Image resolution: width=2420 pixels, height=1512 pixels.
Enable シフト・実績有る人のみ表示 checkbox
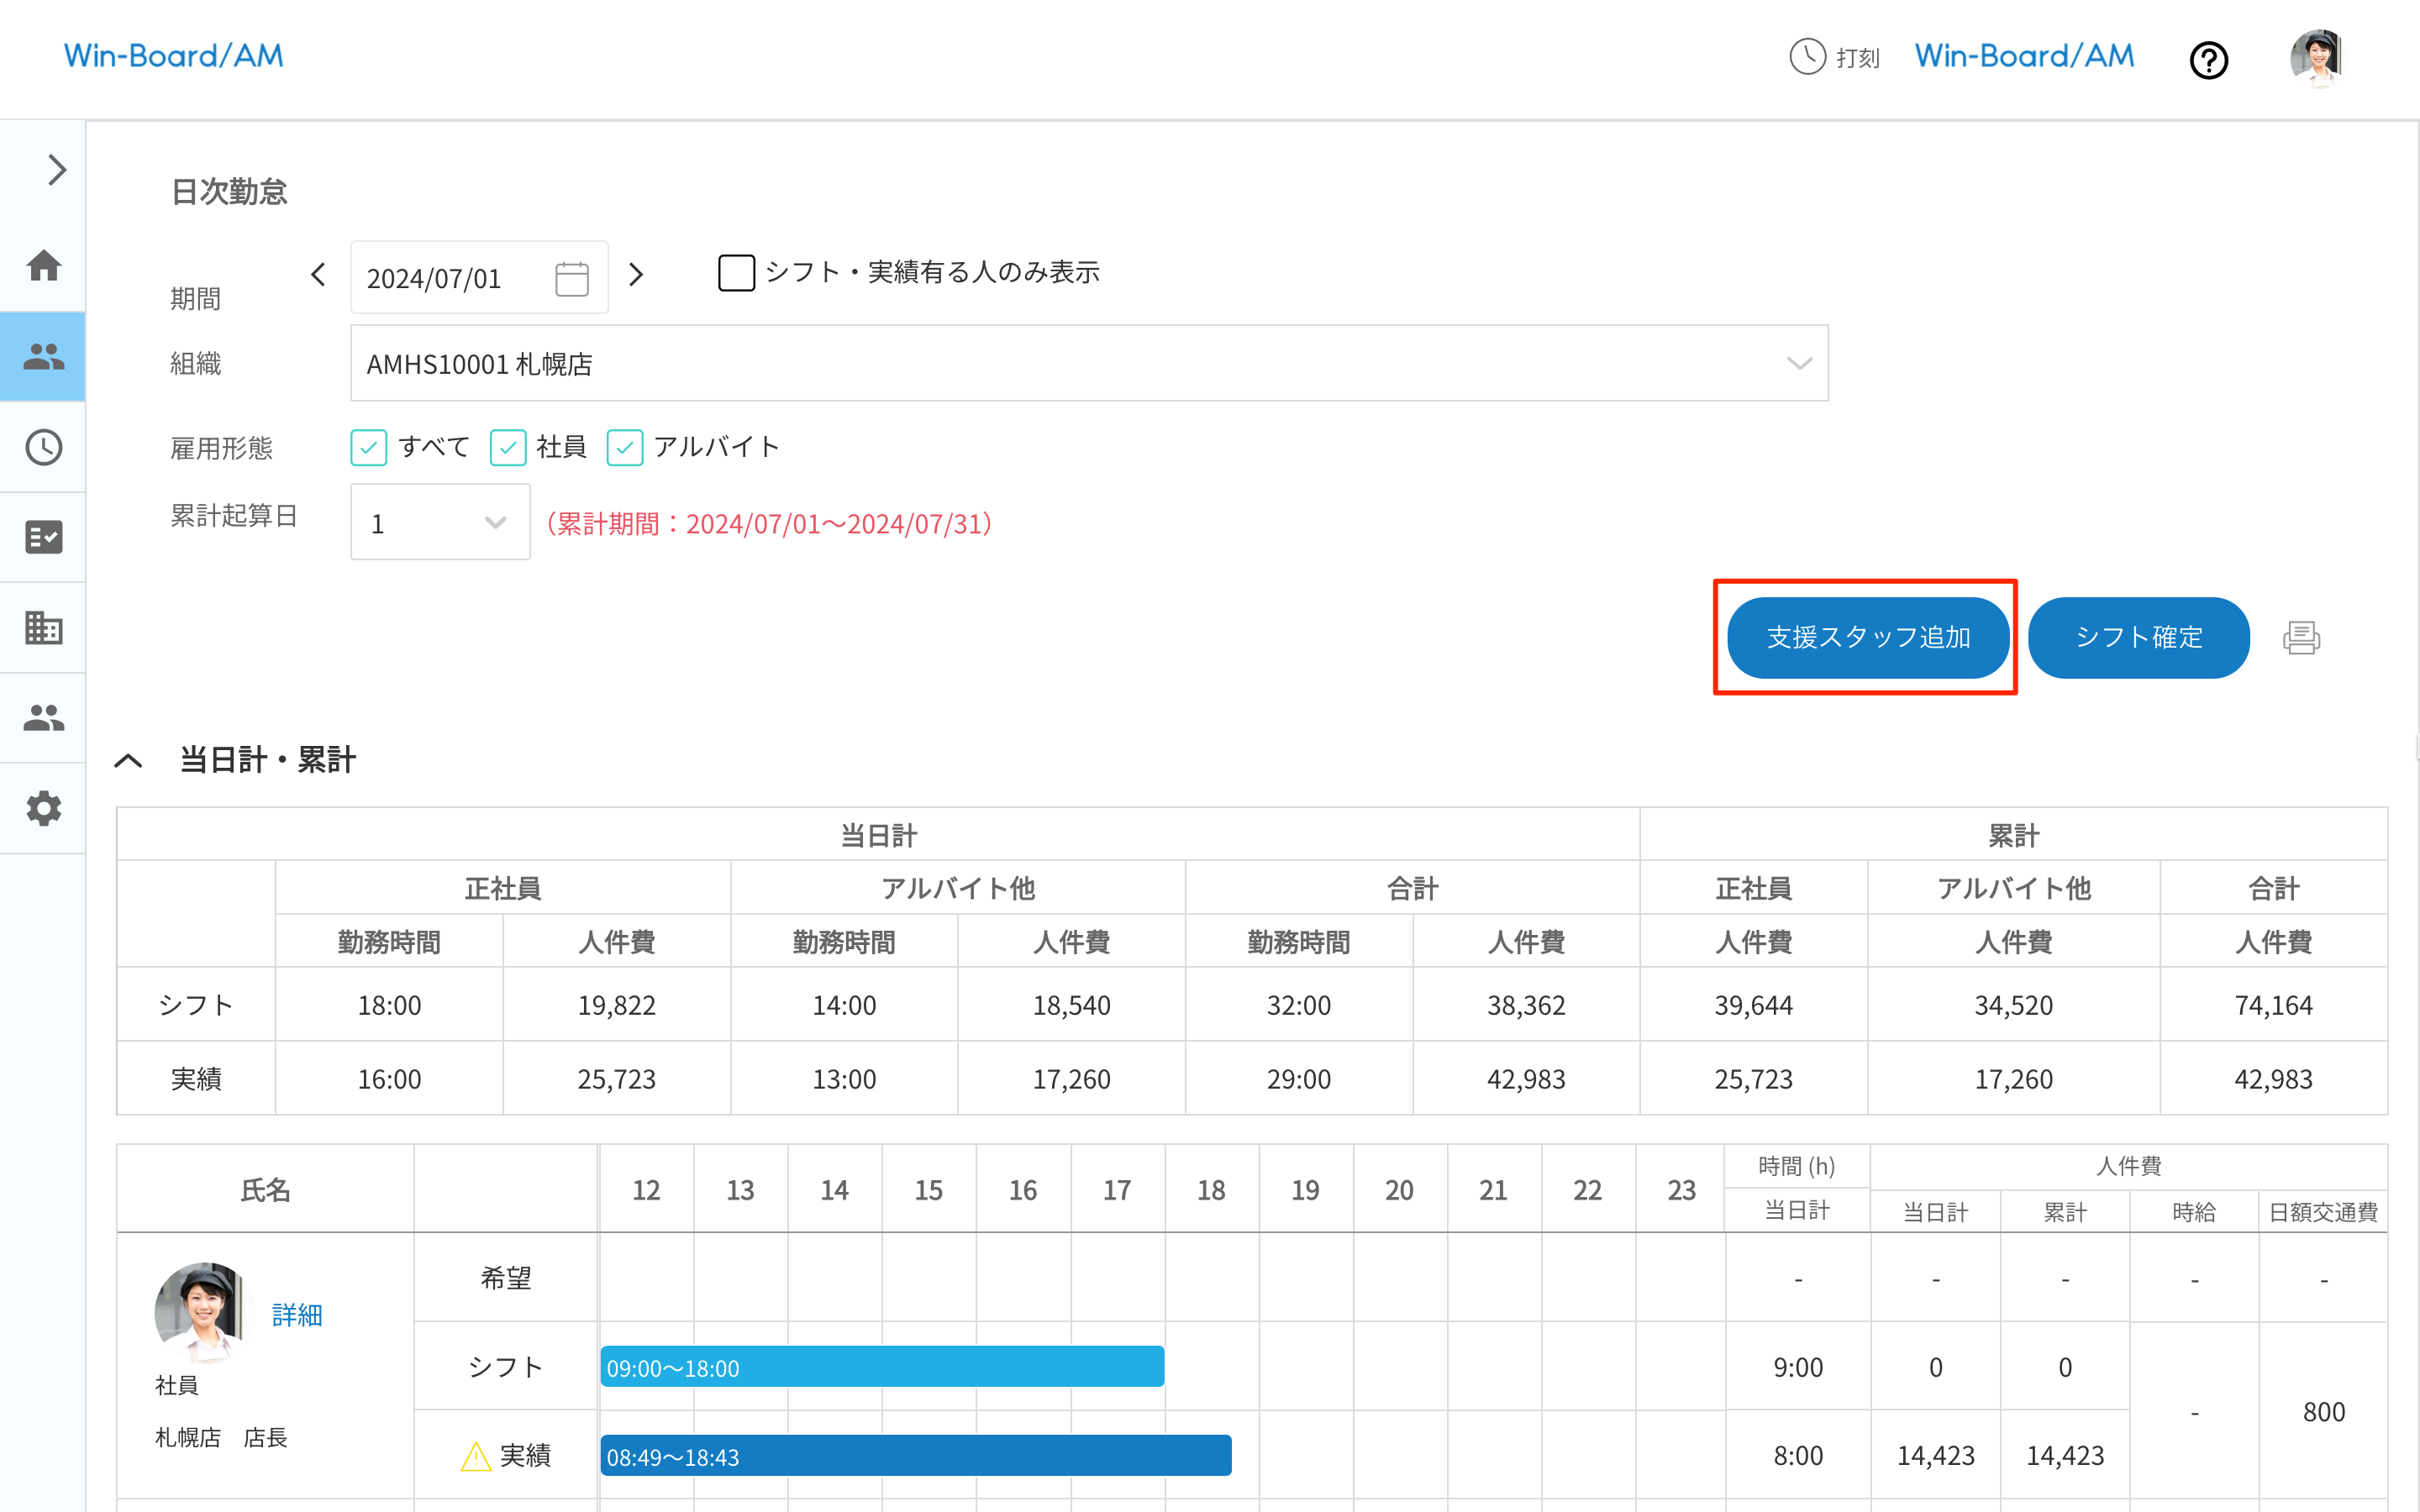click(736, 272)
